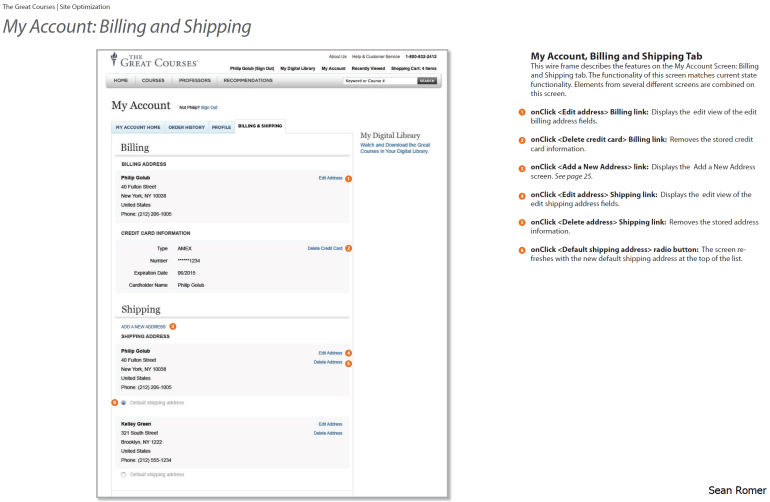770x502 pixels.
Task: Open the Professors navigation menu item
Action: [194, 80]
